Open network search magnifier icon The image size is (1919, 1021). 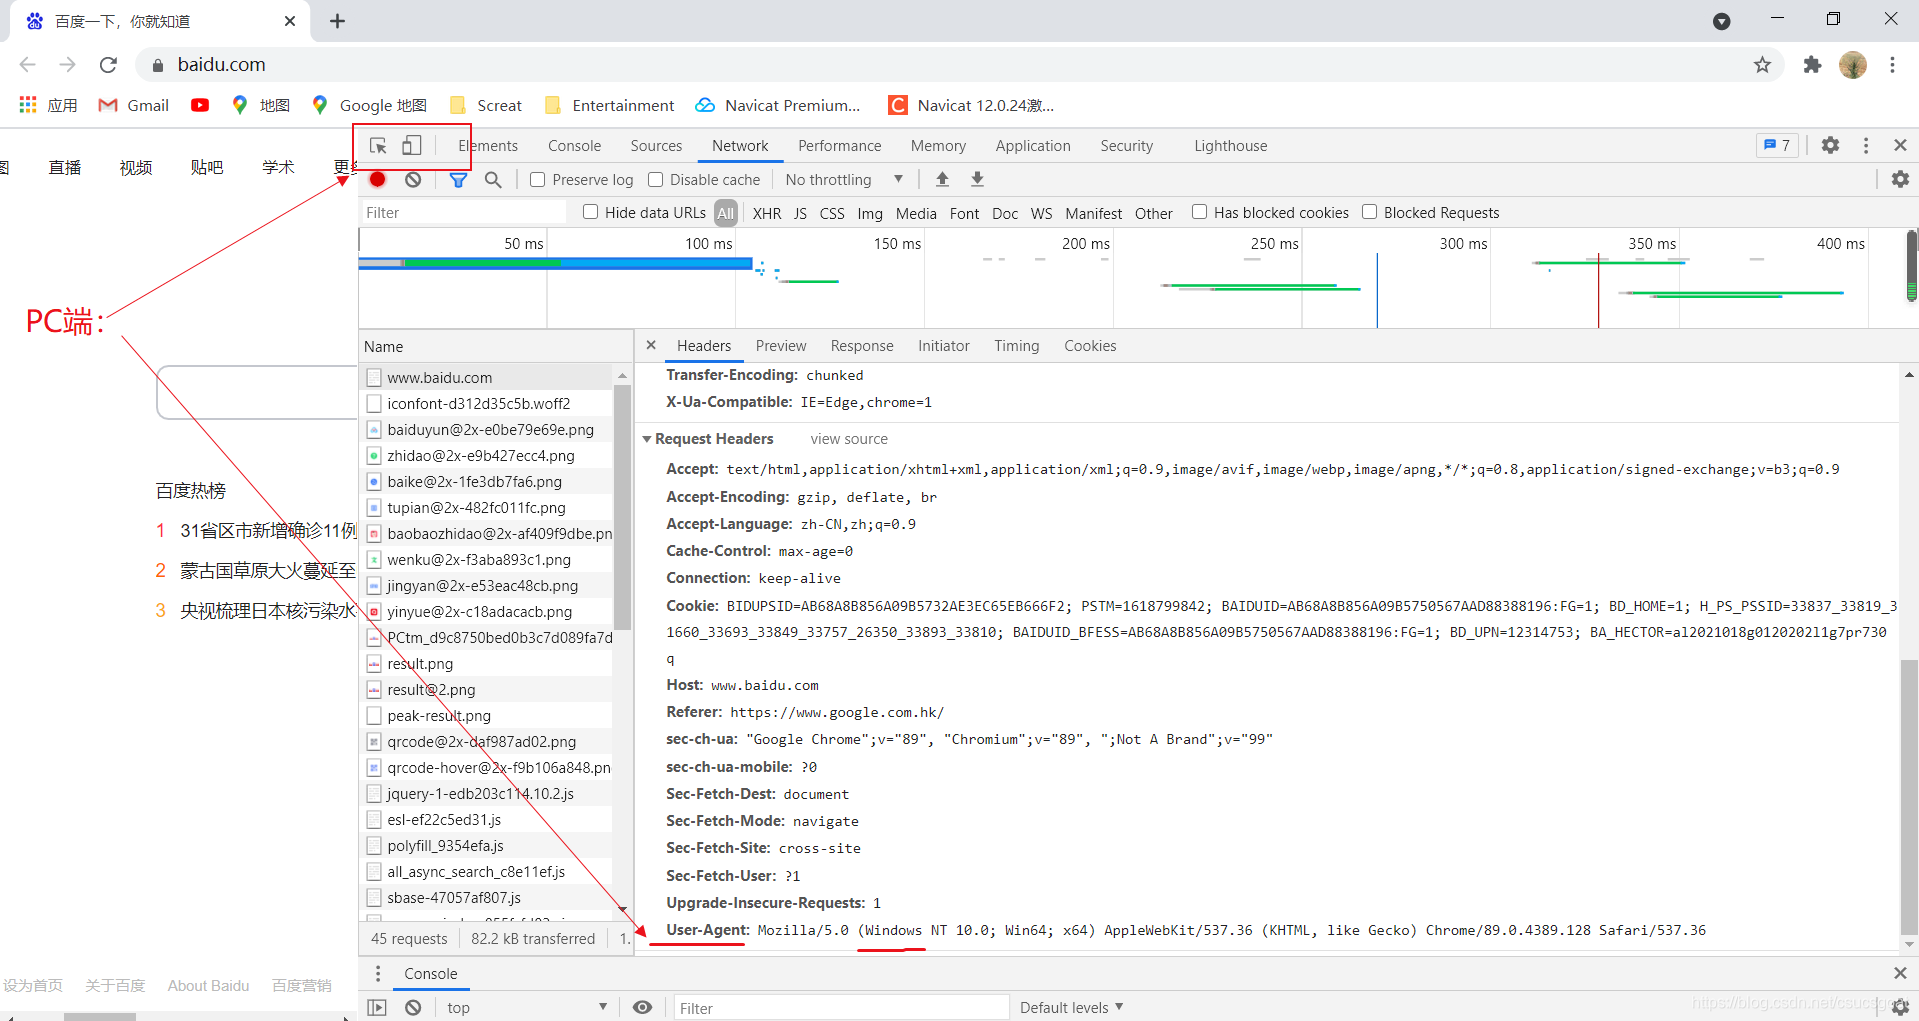(493, 180)
